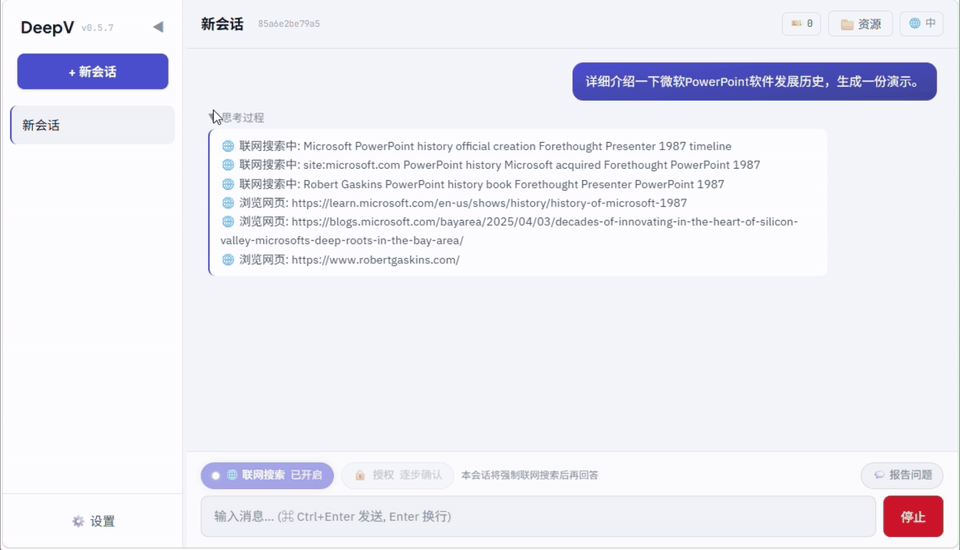This screenshot has height=550, width=960.
Task: Click the folder icon in the 资源 button
Action: click(x=847, y=24)
